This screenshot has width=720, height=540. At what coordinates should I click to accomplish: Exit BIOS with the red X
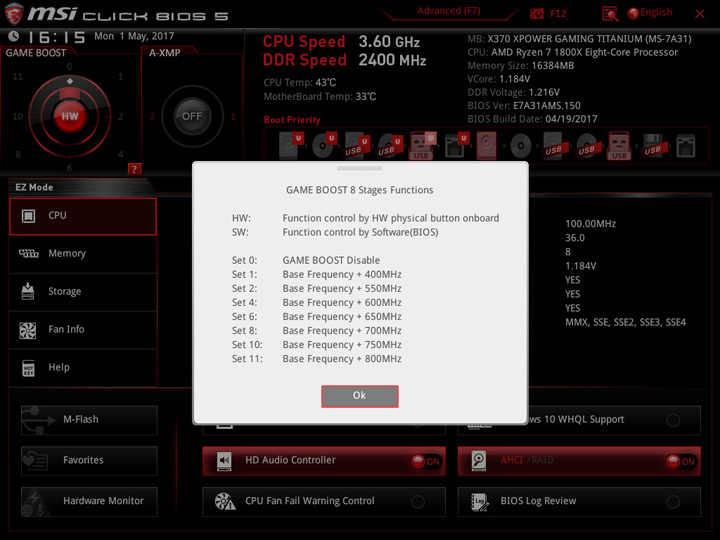click(x=699, y=14)
